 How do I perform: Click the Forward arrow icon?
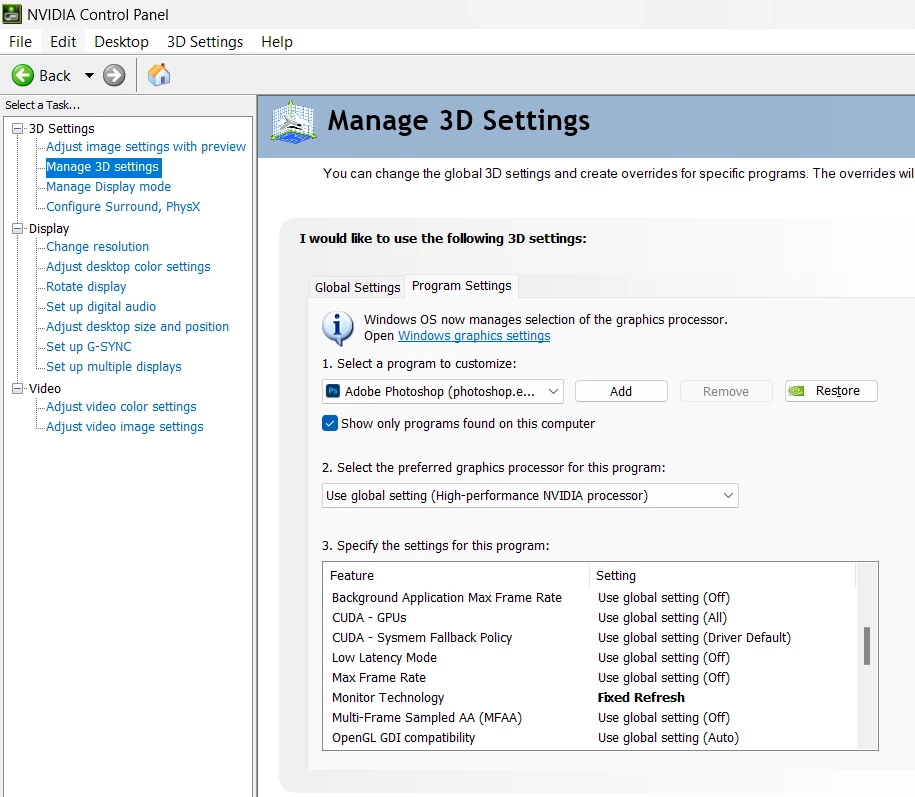pos(114,75)
